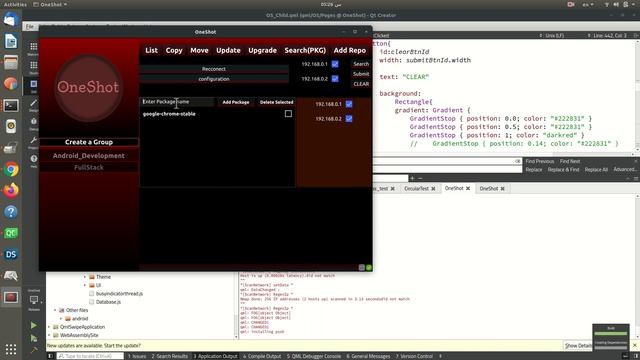Collapse the Other files node
The width and height of the screenshot is (640, 360).
click(x=55, y=310)
